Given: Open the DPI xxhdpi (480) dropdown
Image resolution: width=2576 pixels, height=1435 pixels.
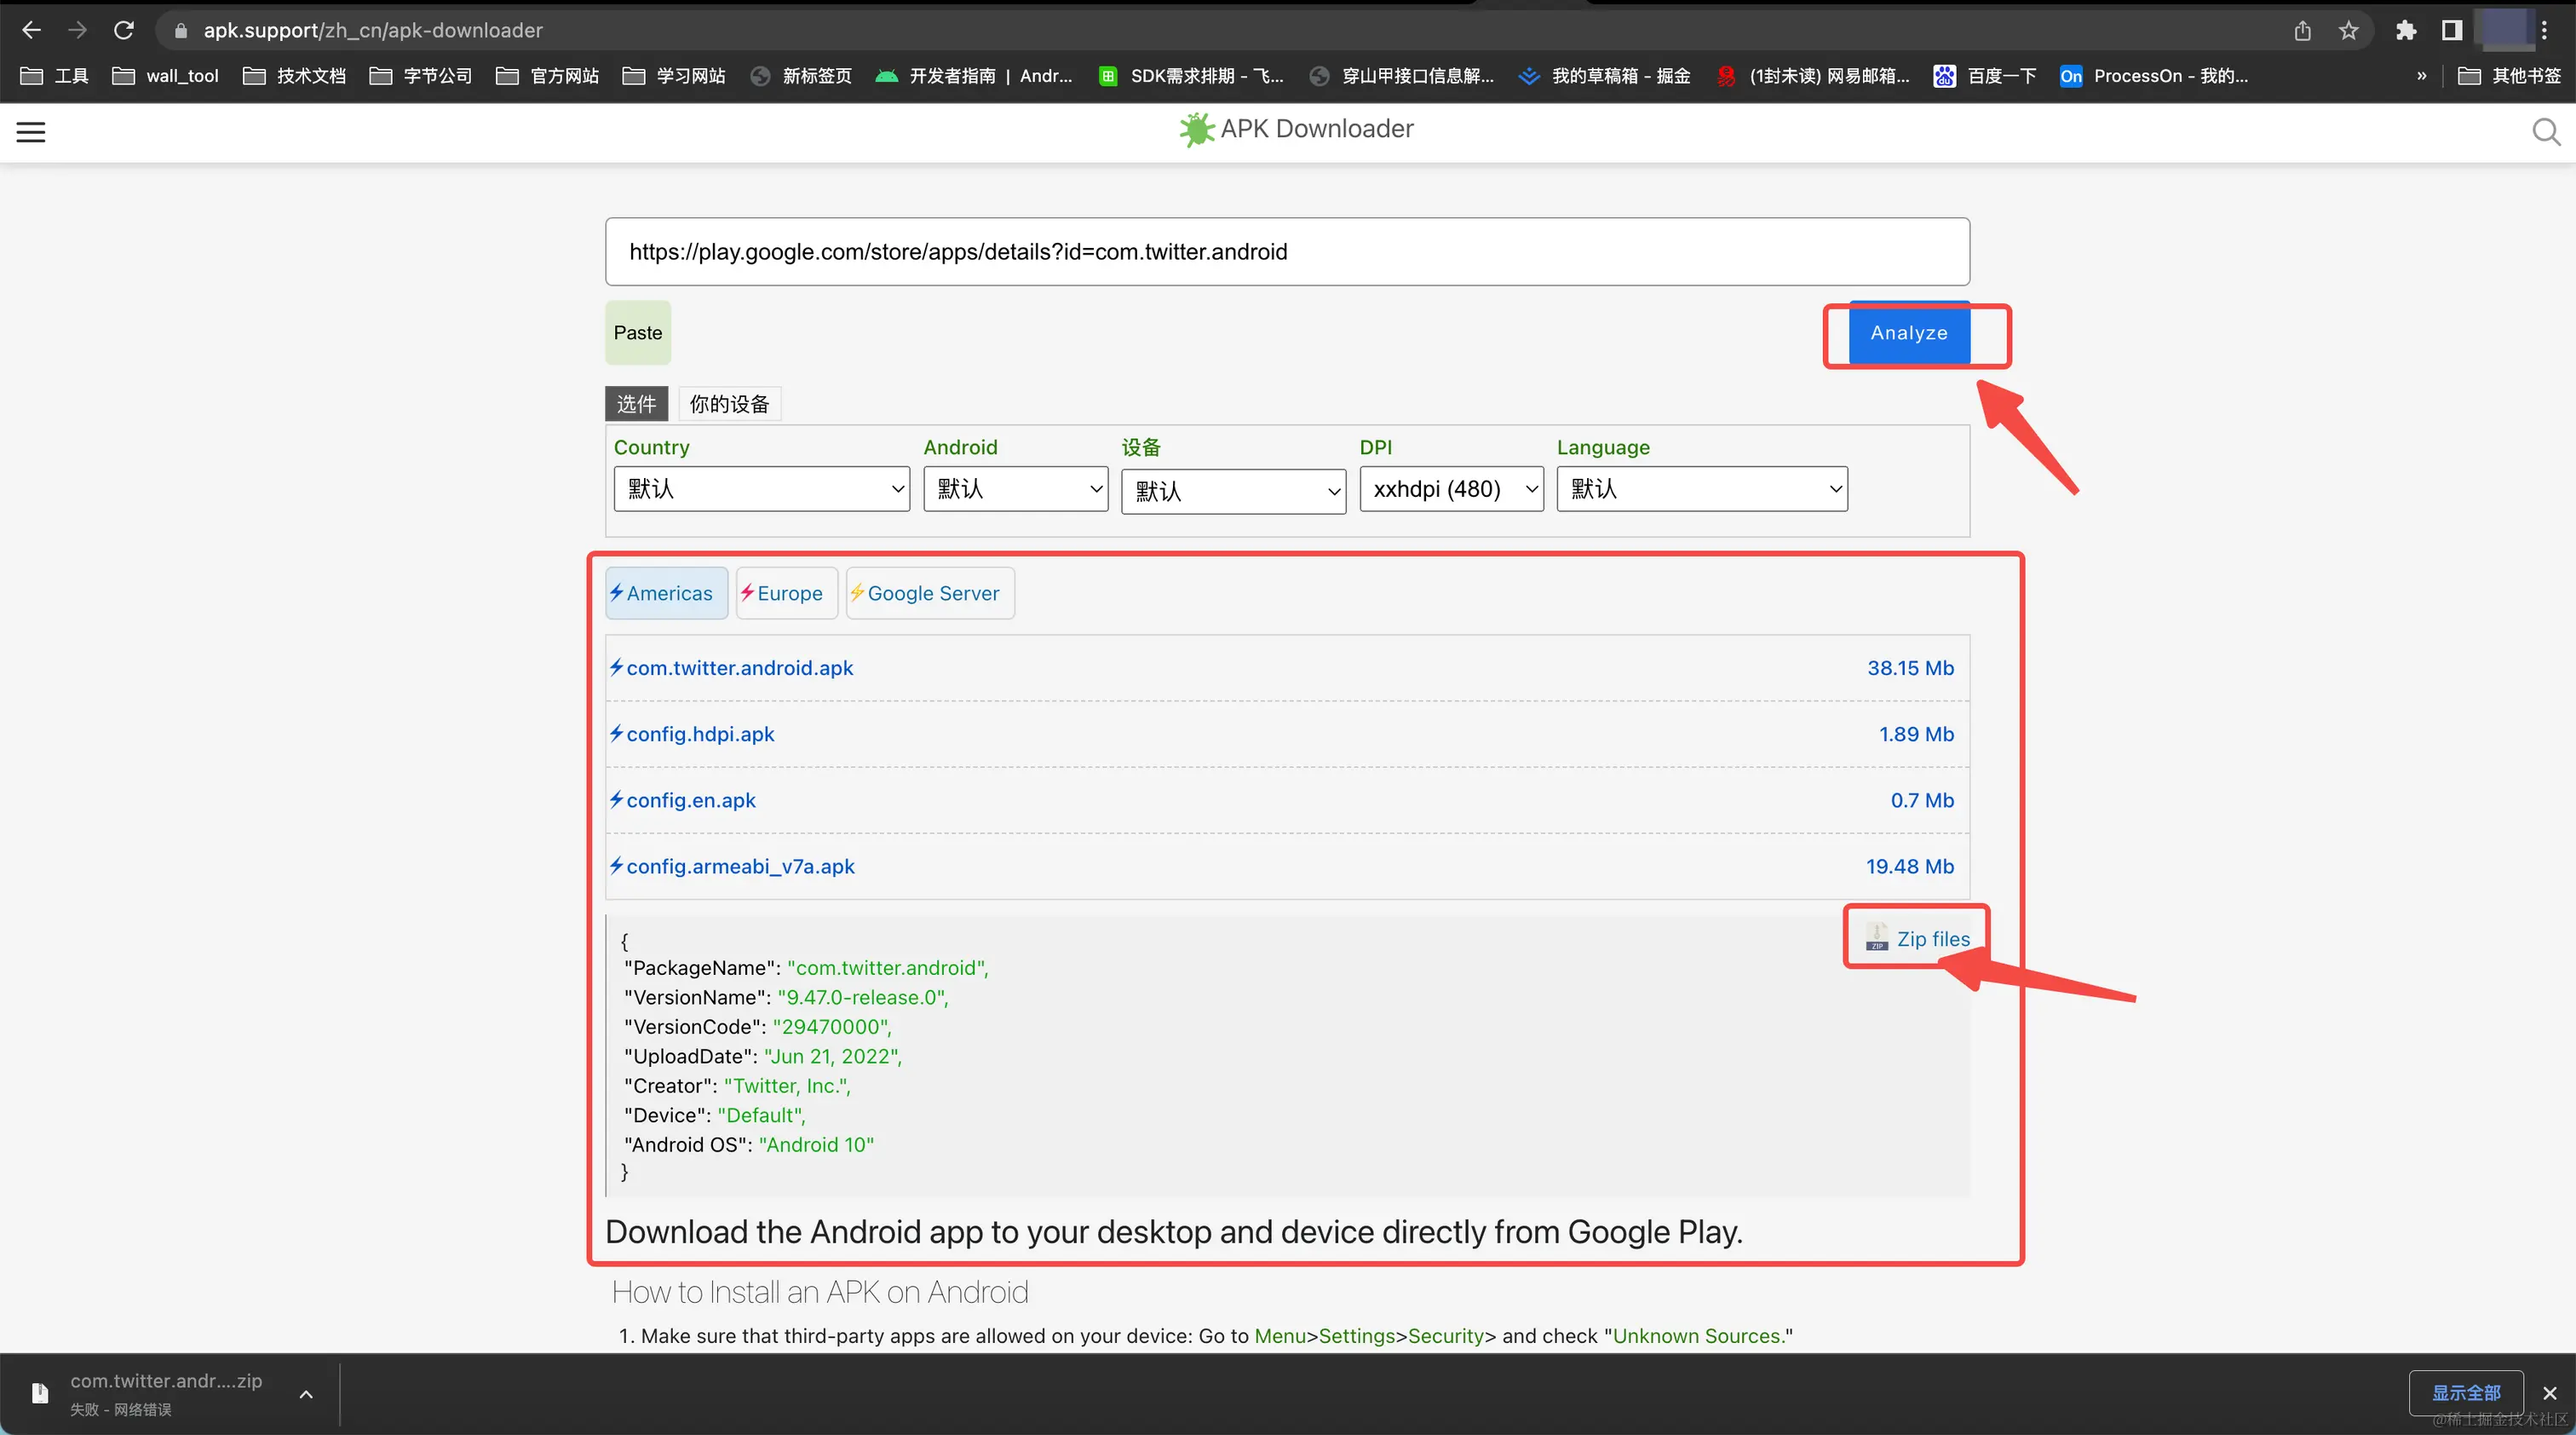Looking at the screenshot, I should (x=1451, y=489).
